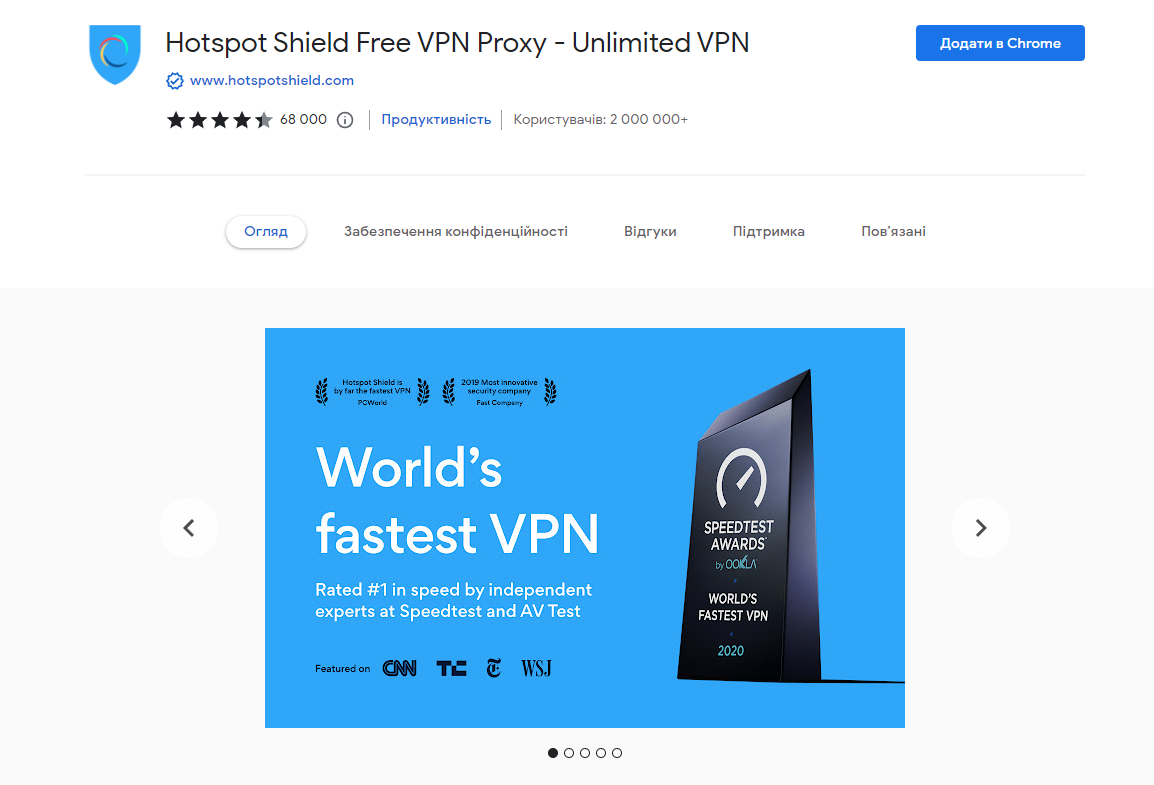
Task: Switch to the Відгуки tab
Action: pyautogui.click(x=650, y=232)
